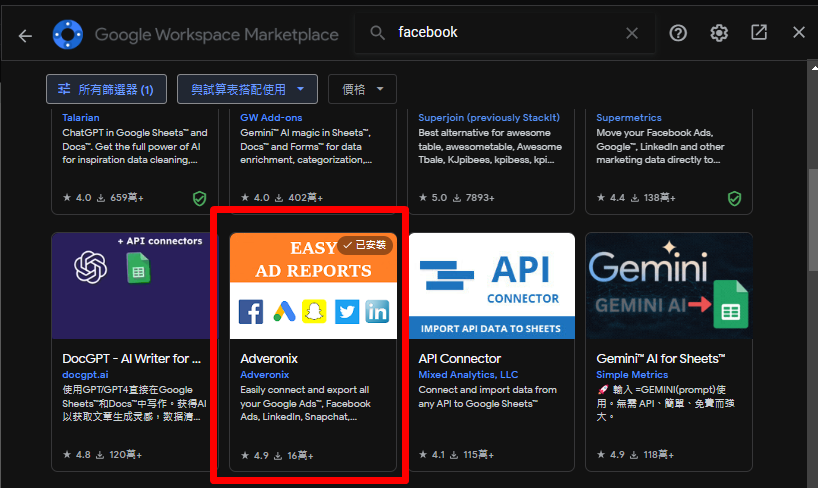Click LinkedIn icon in Adveronix banner

click(x=377, y=312)
